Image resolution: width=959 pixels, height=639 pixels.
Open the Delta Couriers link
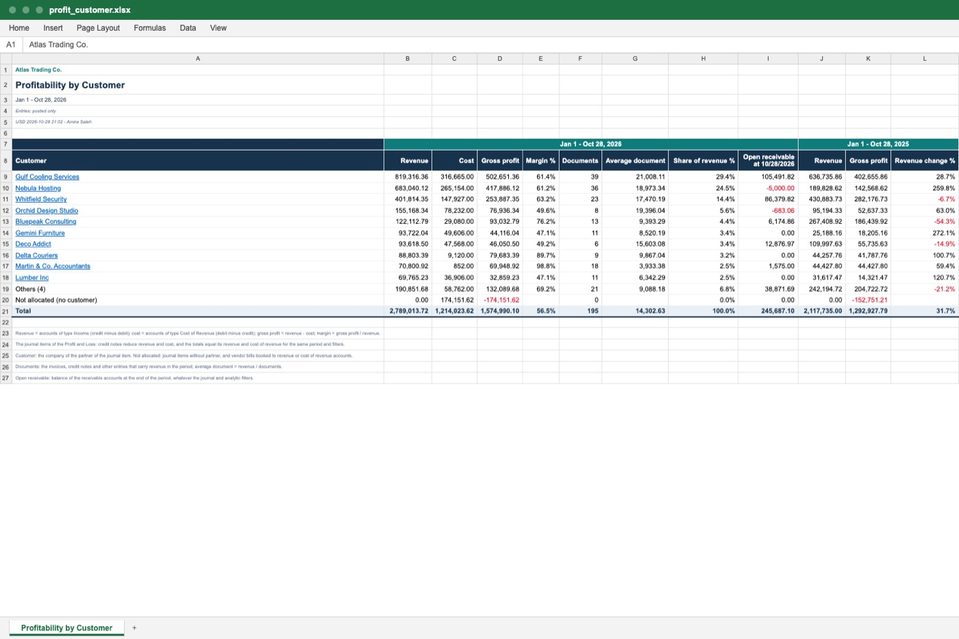(x=37, y=255)
